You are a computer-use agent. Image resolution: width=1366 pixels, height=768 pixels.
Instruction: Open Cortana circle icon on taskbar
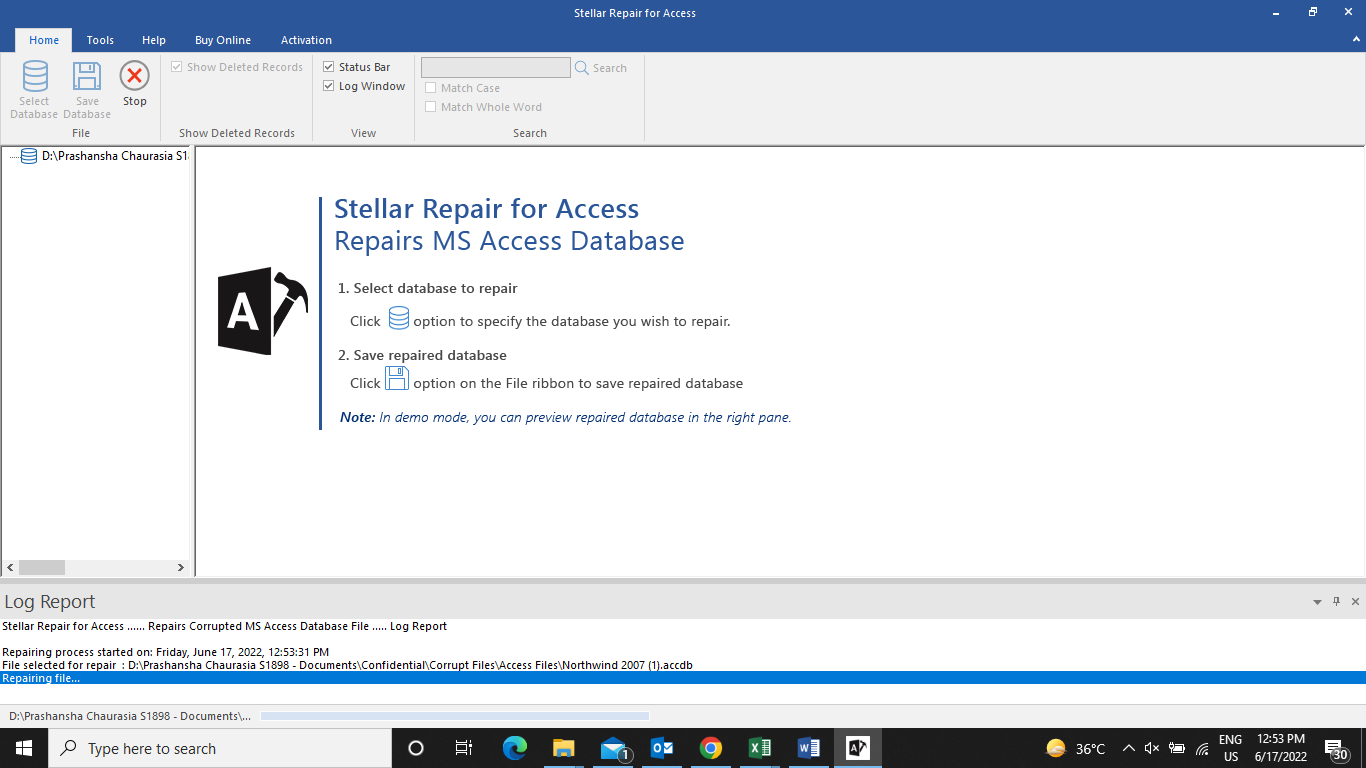[416, 748]
